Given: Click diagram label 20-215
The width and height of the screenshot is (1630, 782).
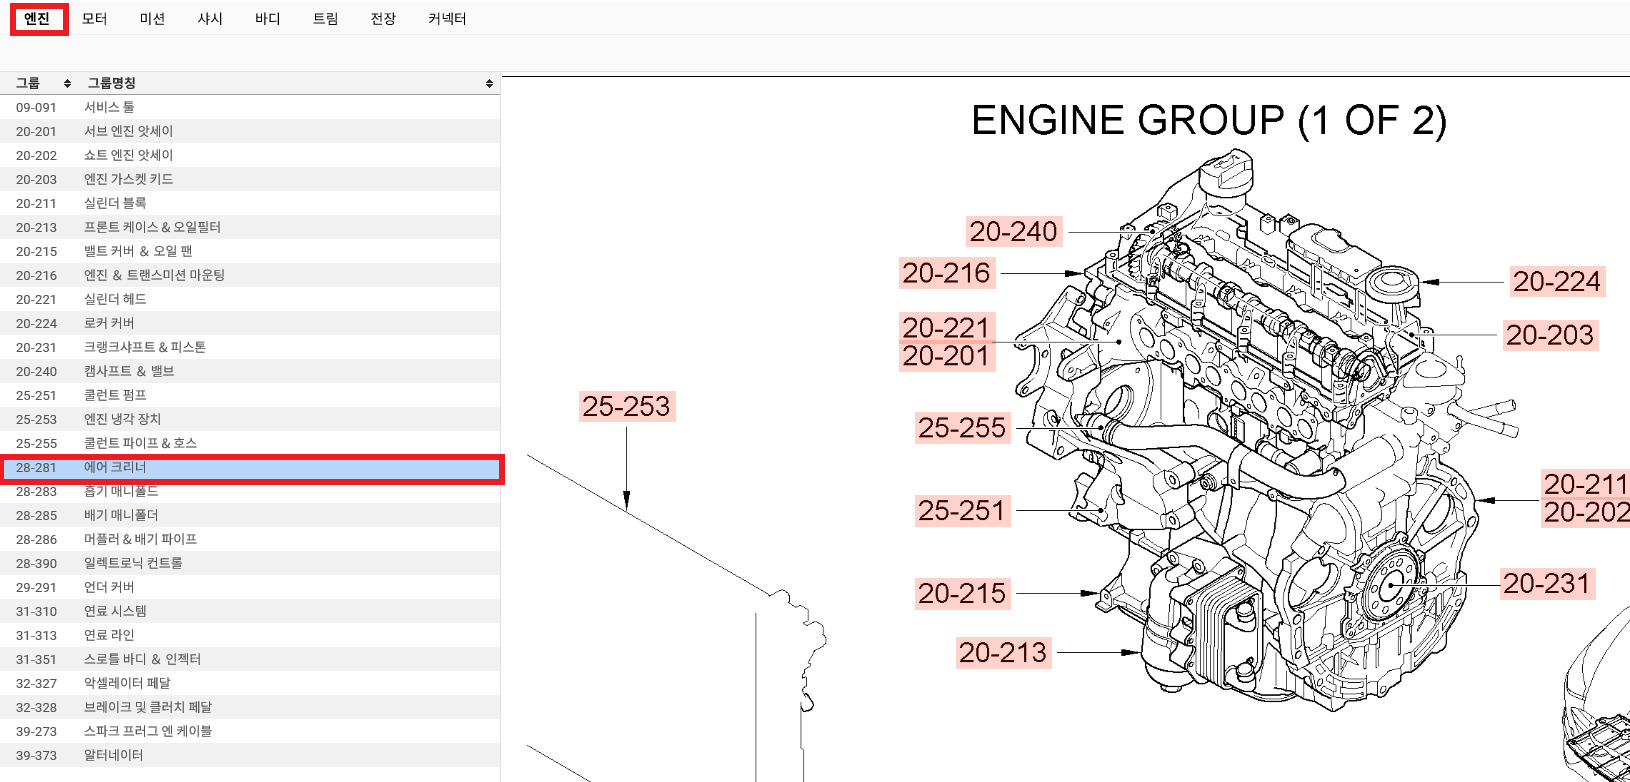Looking at the screenshot, I should (962, 593).
